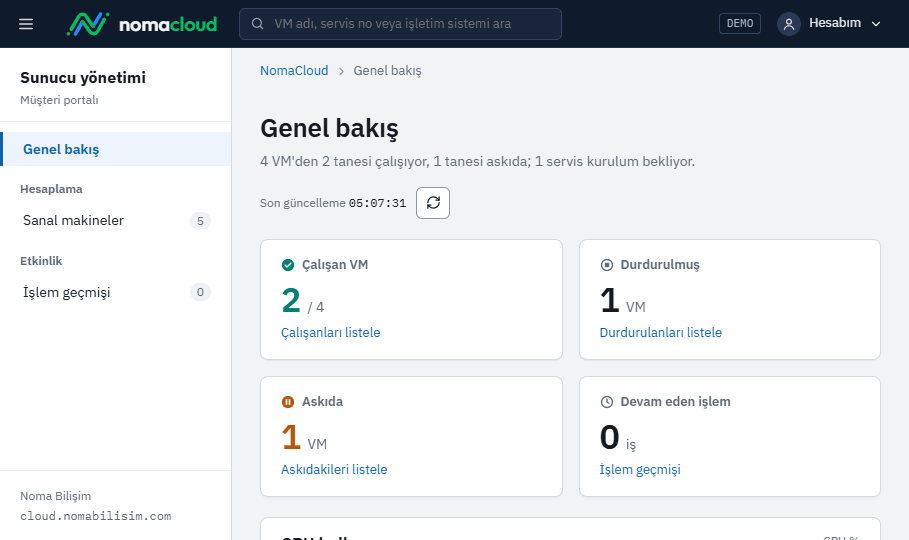Open the Hesabım account menu
This screenshot has width=909, height=540.
click(x=829, y=24)
